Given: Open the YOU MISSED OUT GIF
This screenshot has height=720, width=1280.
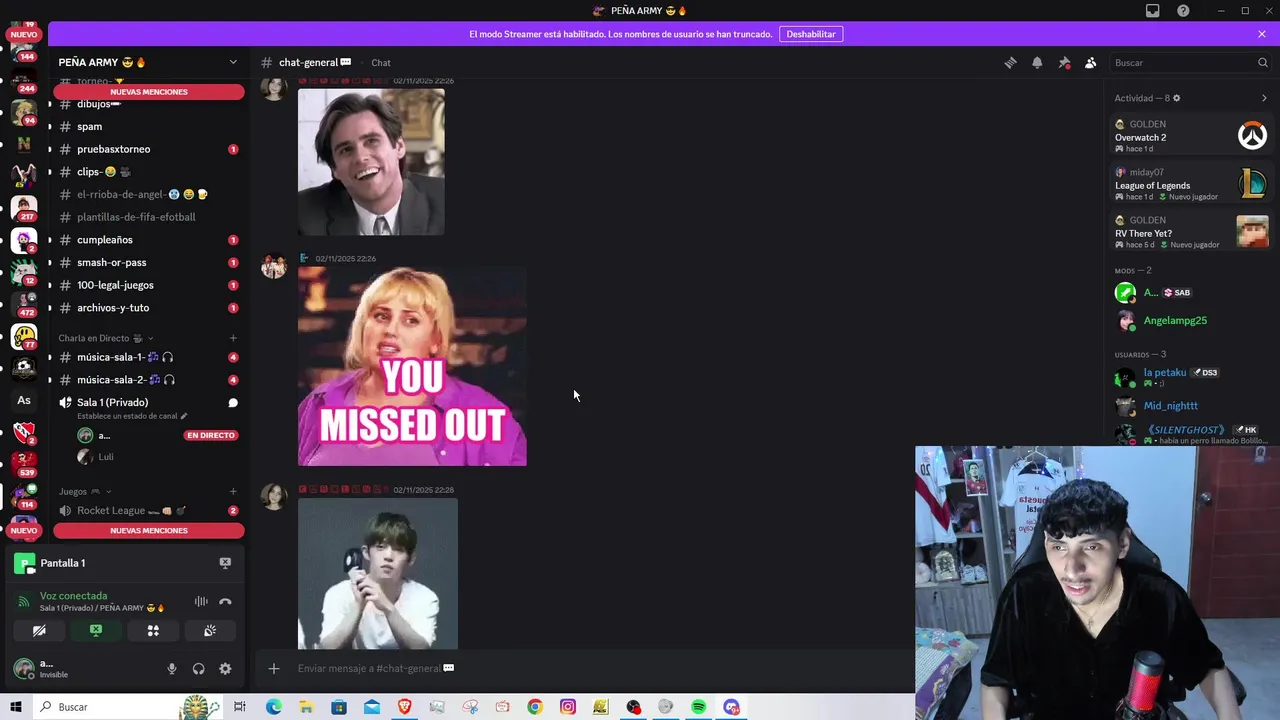Looking at the screenshot, I should (x=412, y=366).
